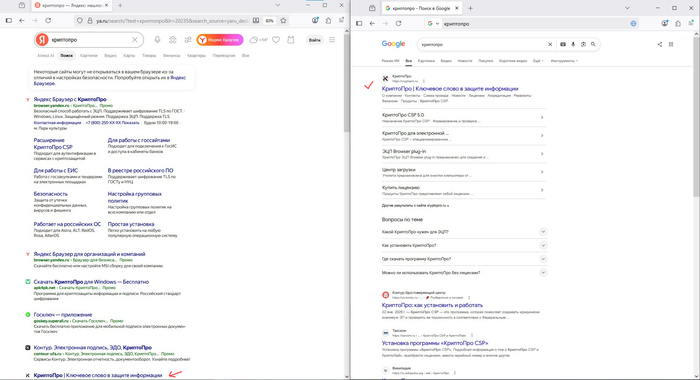Image resolution: width=700 pixels, height=380 pixels.
Task: Open the sidebar toggle in Yandex window
Action: coord(8,21)
